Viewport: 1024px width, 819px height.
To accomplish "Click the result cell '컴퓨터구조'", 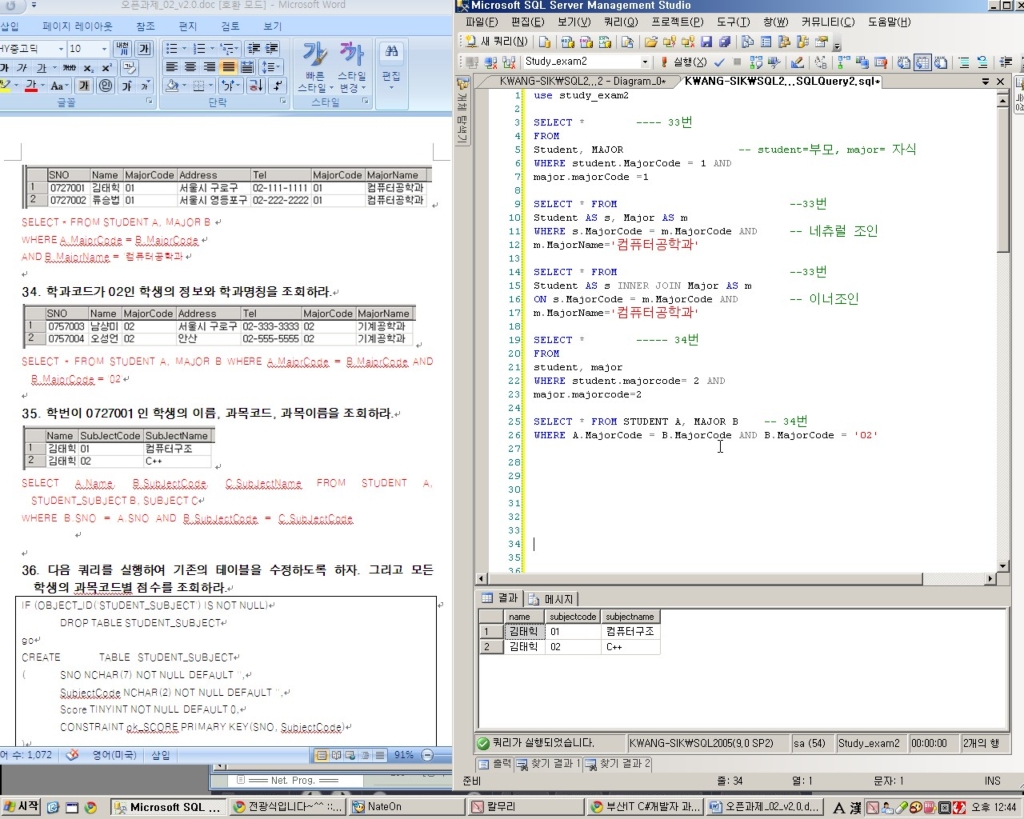I will 630,632.
